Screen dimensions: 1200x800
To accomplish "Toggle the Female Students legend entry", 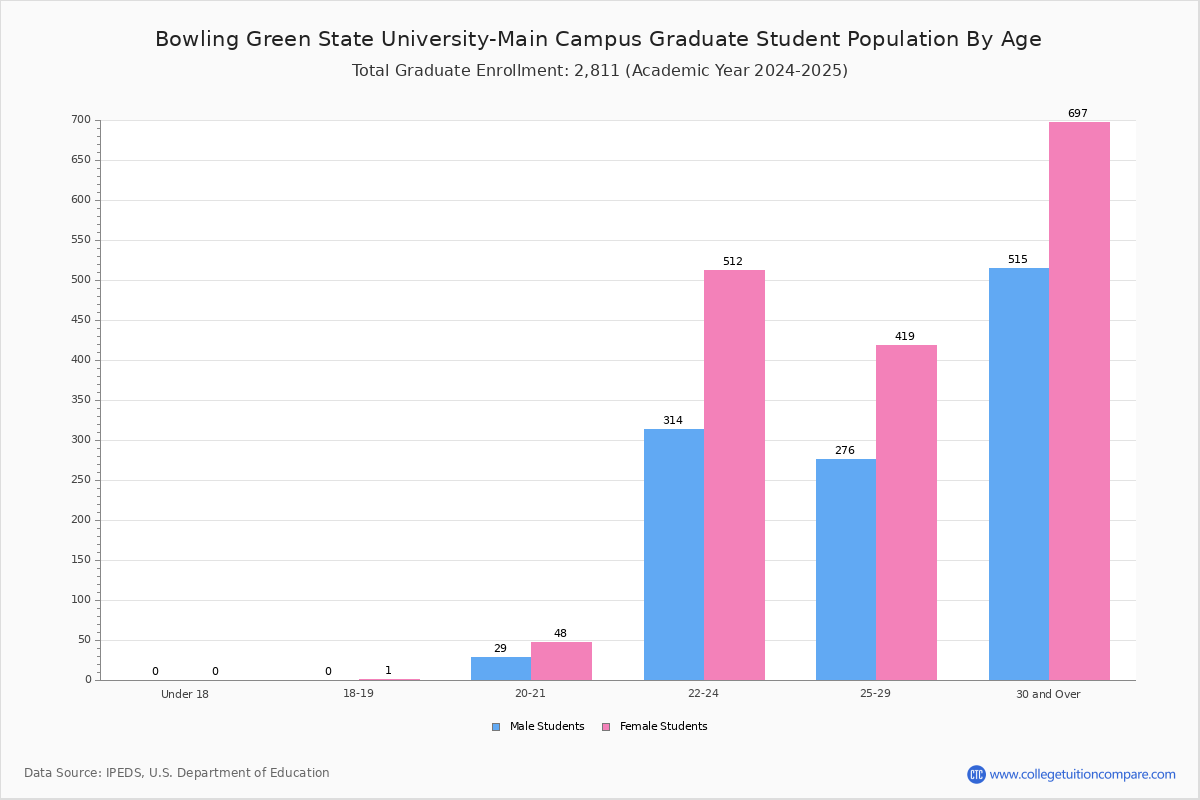I will tap(654, 727).
